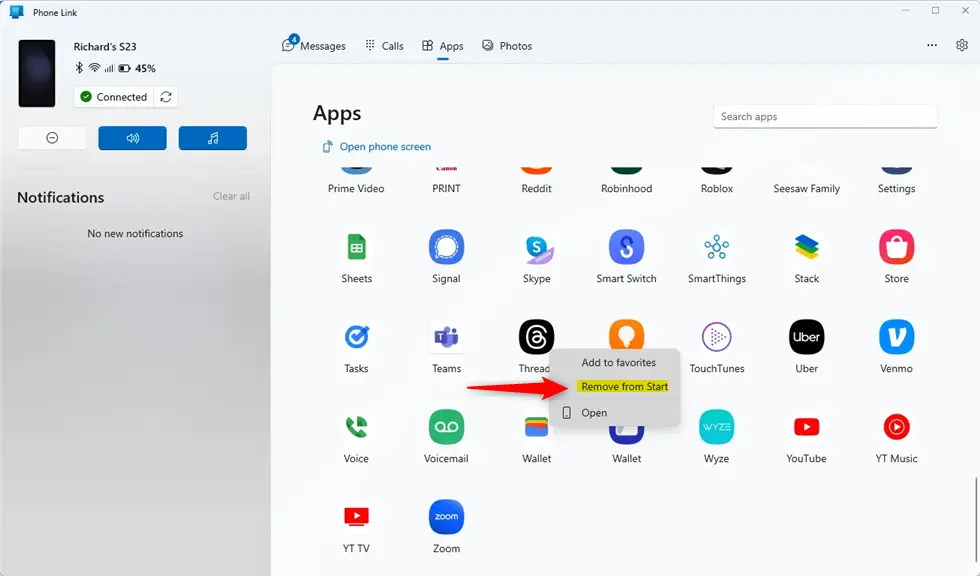Open the Teams app icon
This screenshot has width=980, height=576.
point(446,337)
